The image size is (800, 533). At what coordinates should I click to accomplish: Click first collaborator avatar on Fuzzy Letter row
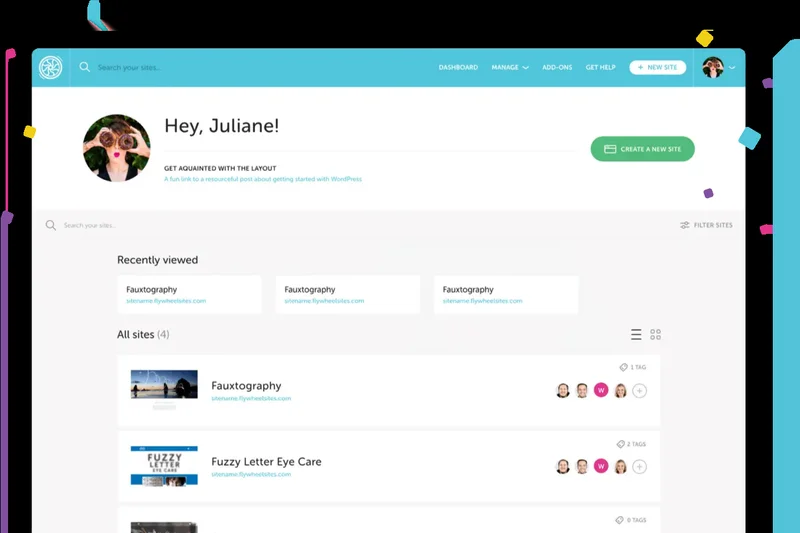(x=563, y=466)
